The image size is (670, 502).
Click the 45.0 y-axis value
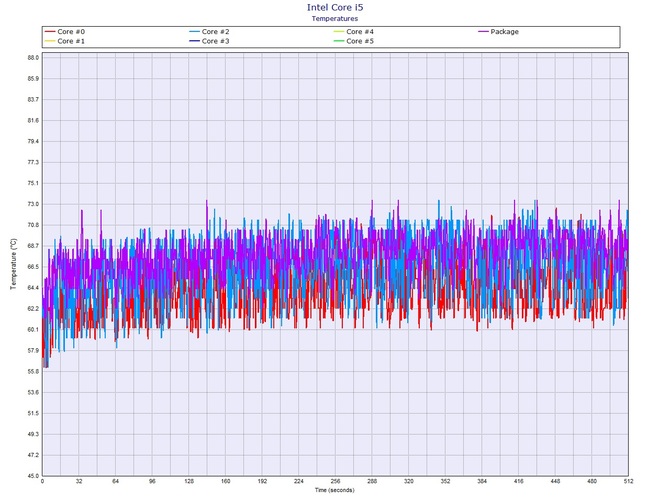click(x=33, y=476)
